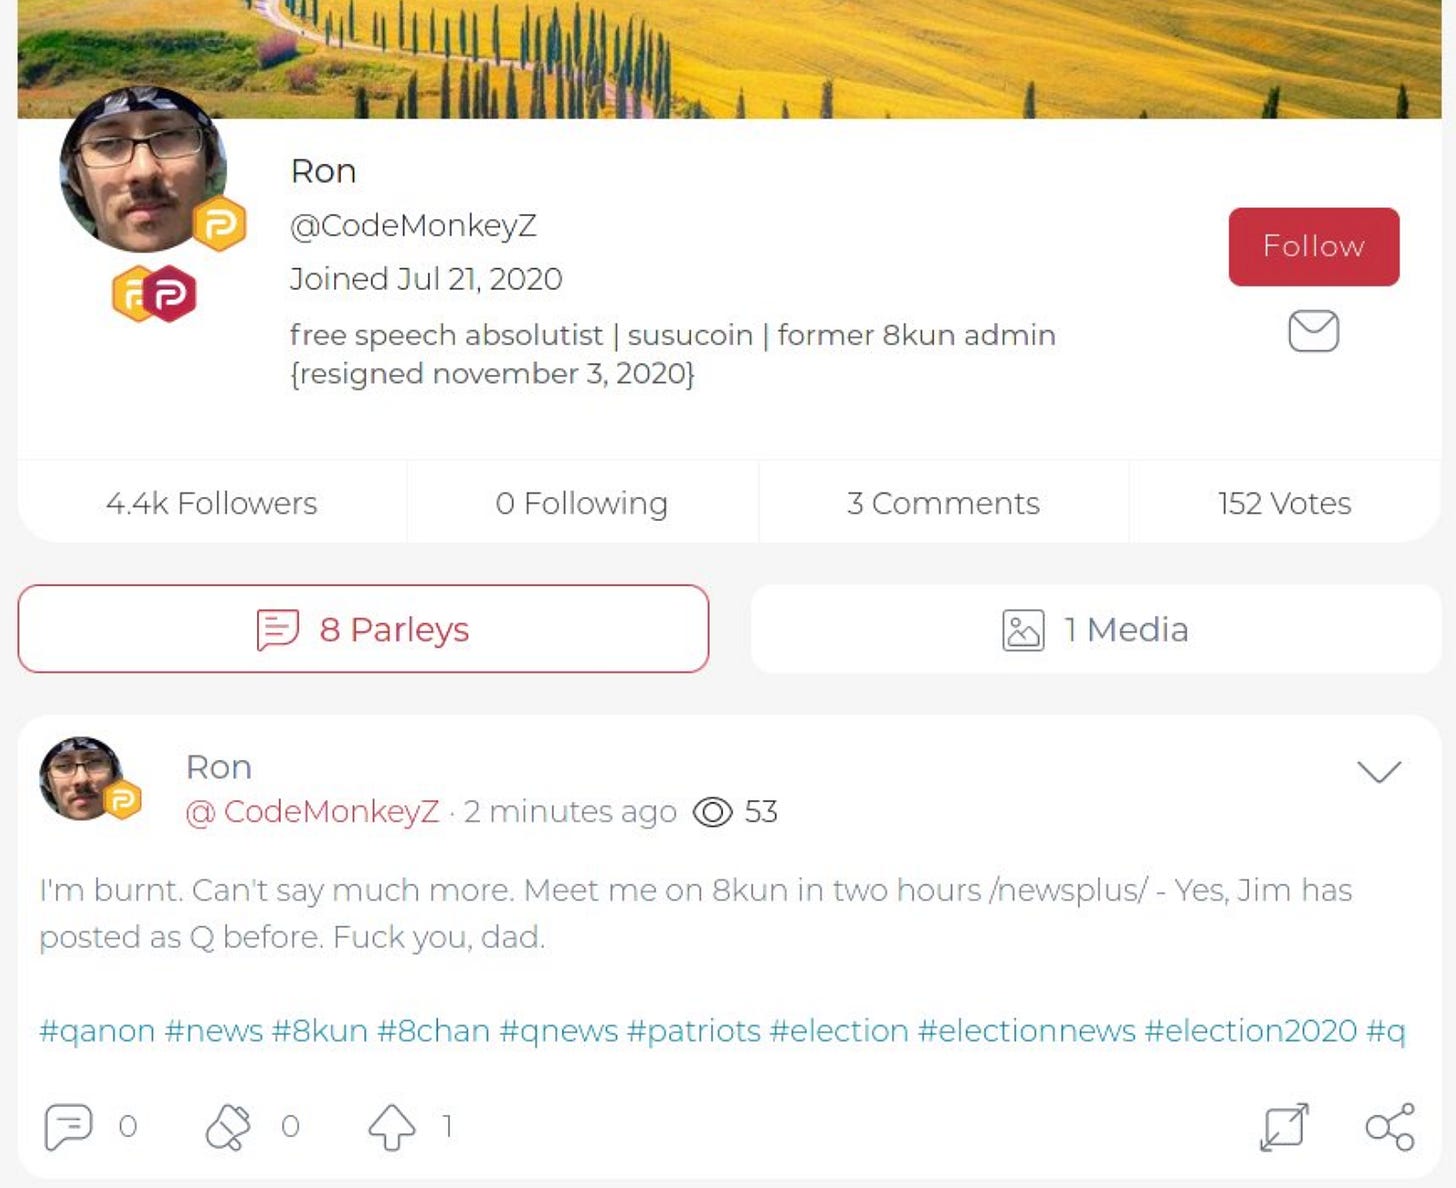Image resolution: width=1456 pixels, height=1188 pixels.
Task: Click gold badge on post avatar
Action: pos(122,799)
